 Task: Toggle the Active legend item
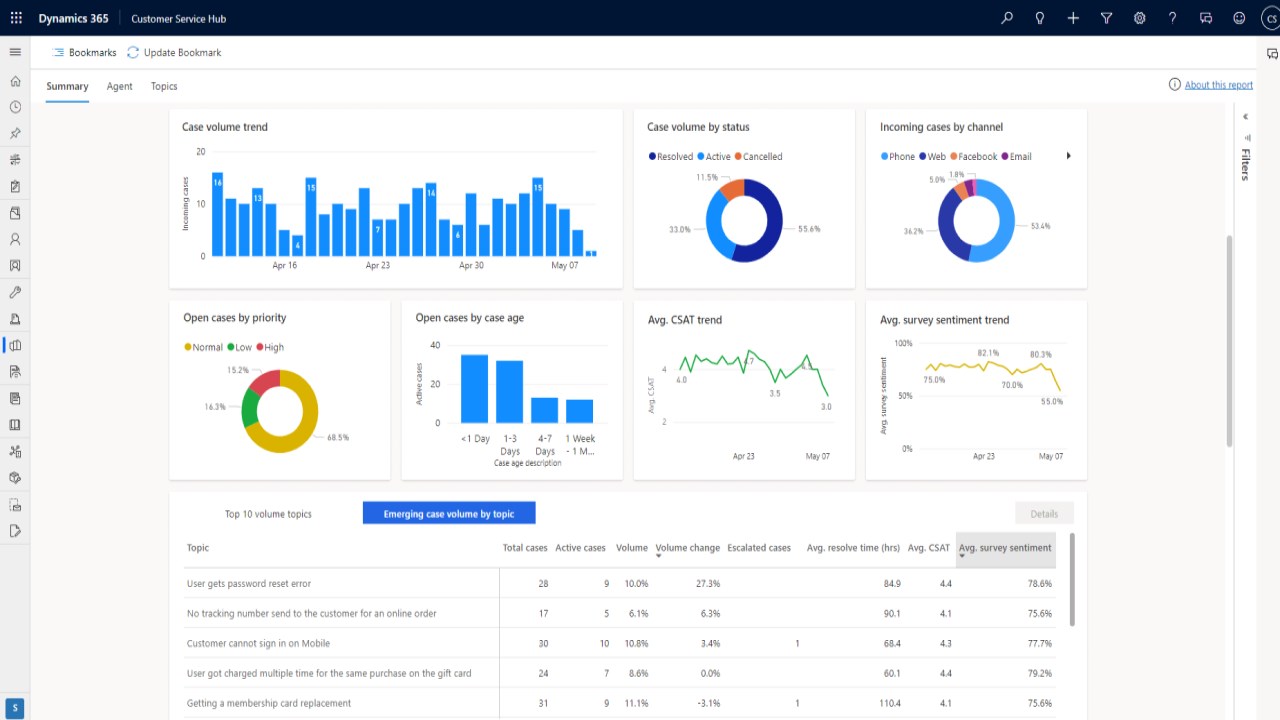click(x=714, y=157)
